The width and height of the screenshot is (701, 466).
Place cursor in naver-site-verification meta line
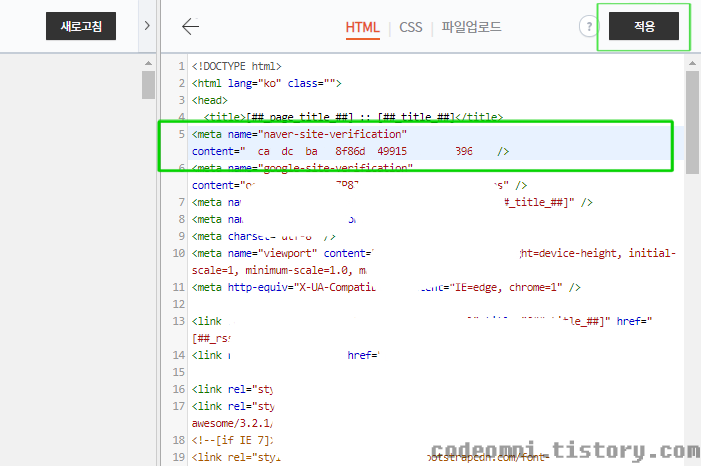pos(299,134)
